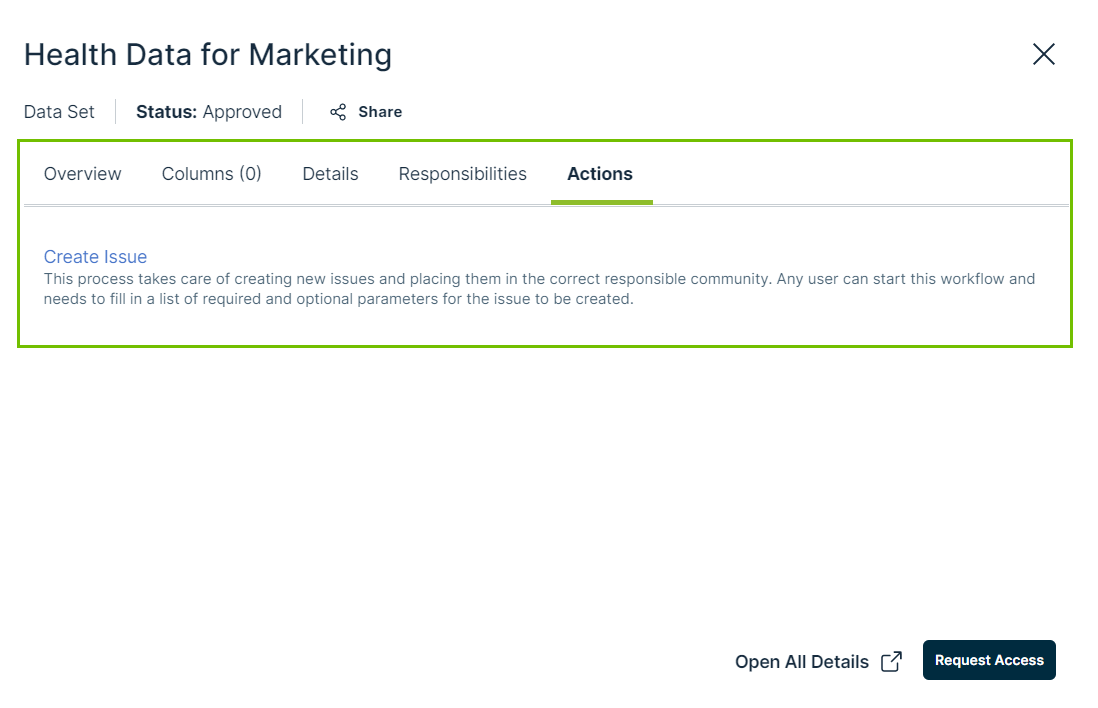Click the bold Status label

click(166, 112)
